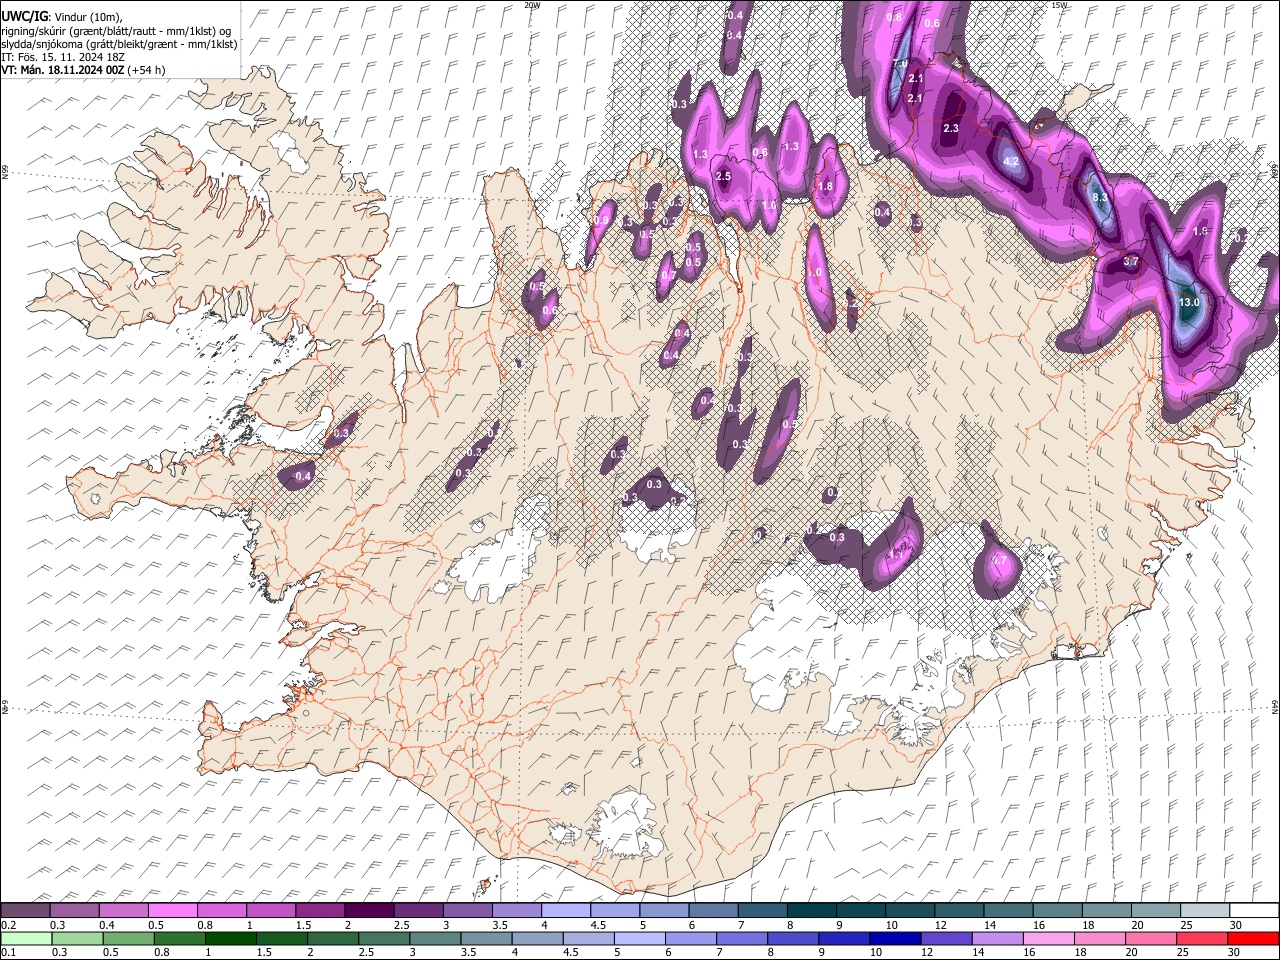Pick the darkest green 1–1.5 rain swatch
The width and height of the screenshot is (1280, 960).
(x=233, y=938)
